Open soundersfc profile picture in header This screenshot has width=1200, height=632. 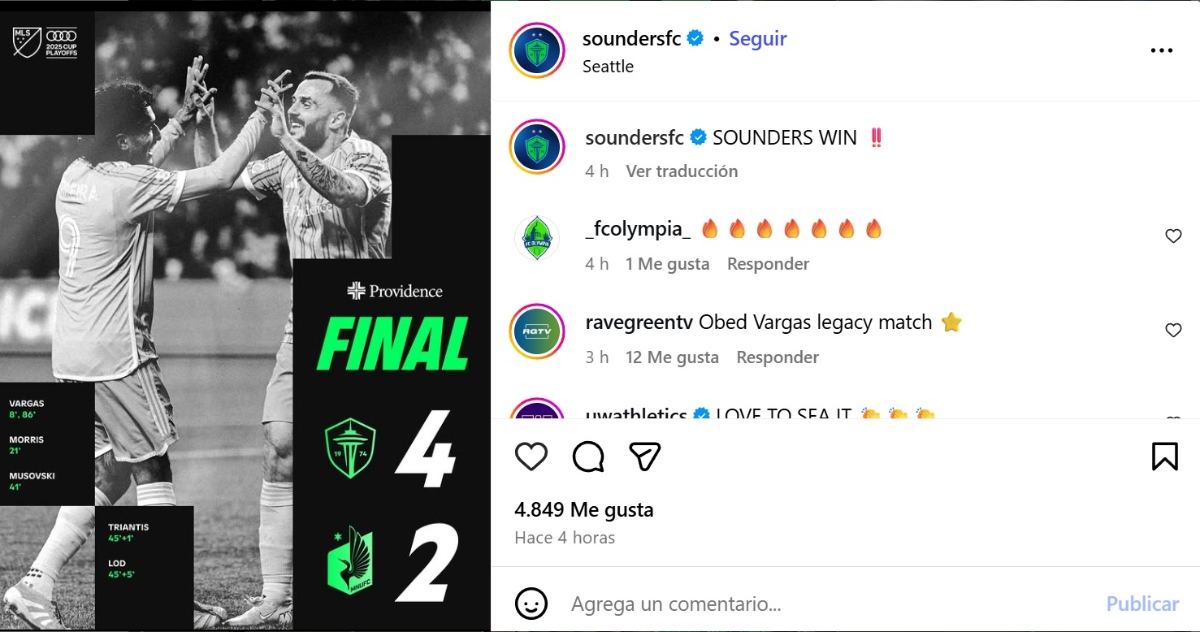[538, 50]
